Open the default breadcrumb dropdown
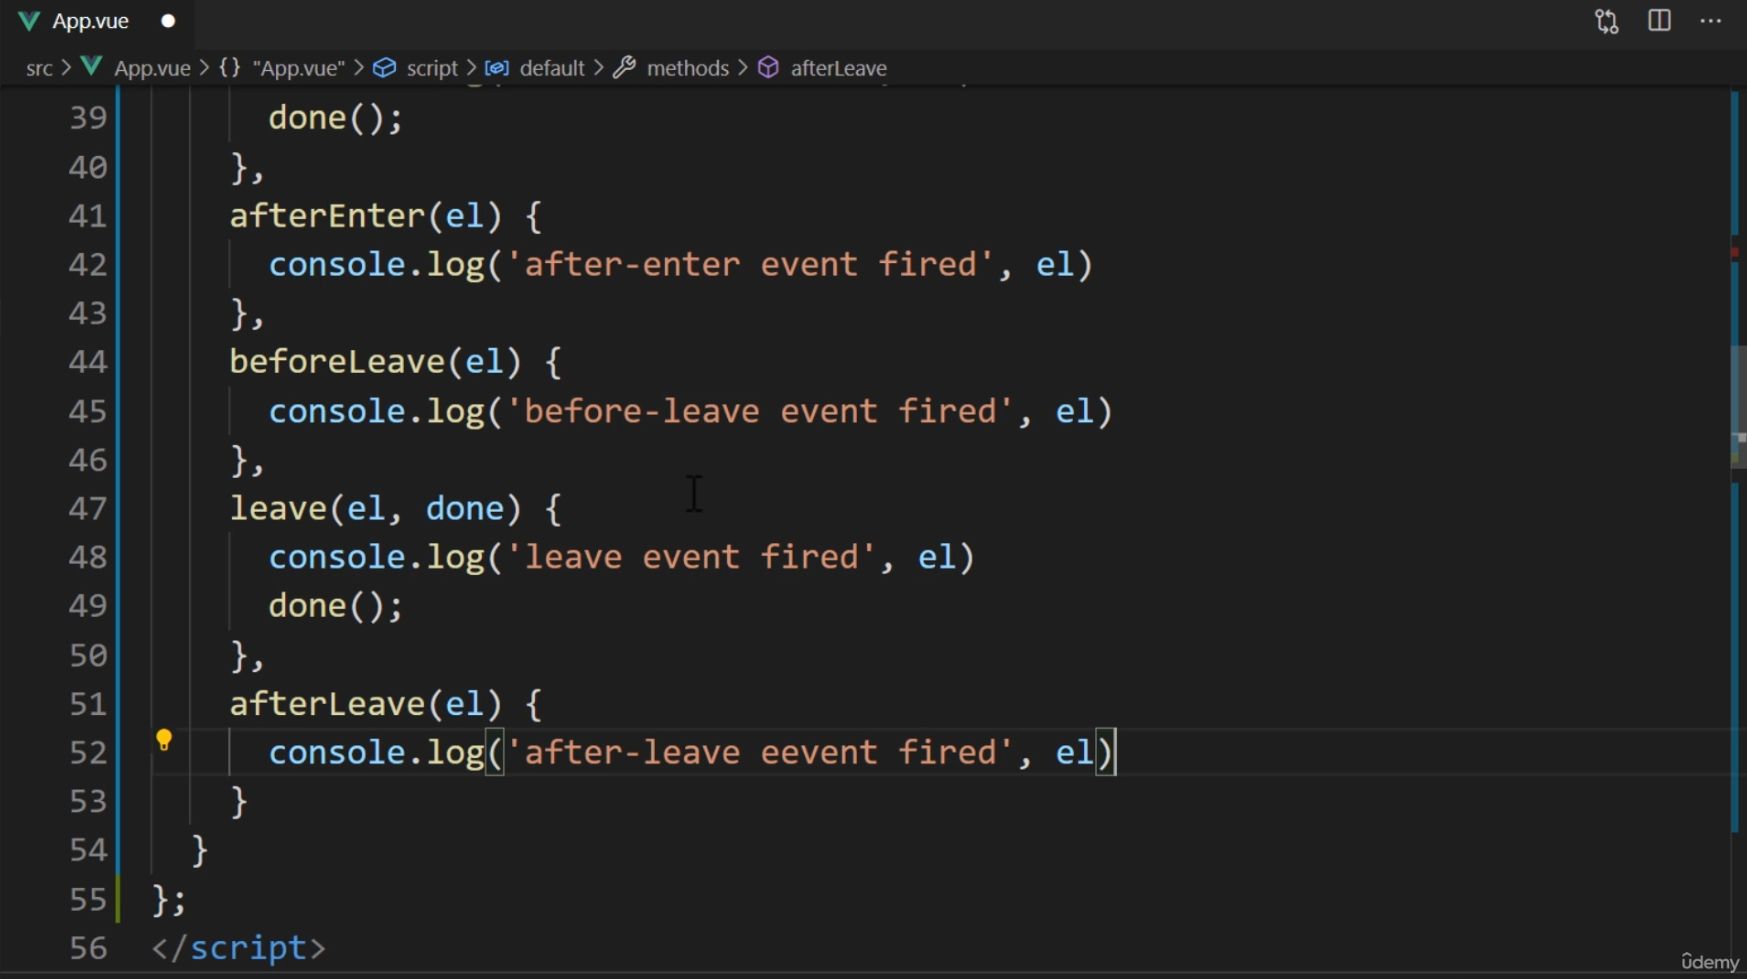1747x979 pixels. click(552, 68)
